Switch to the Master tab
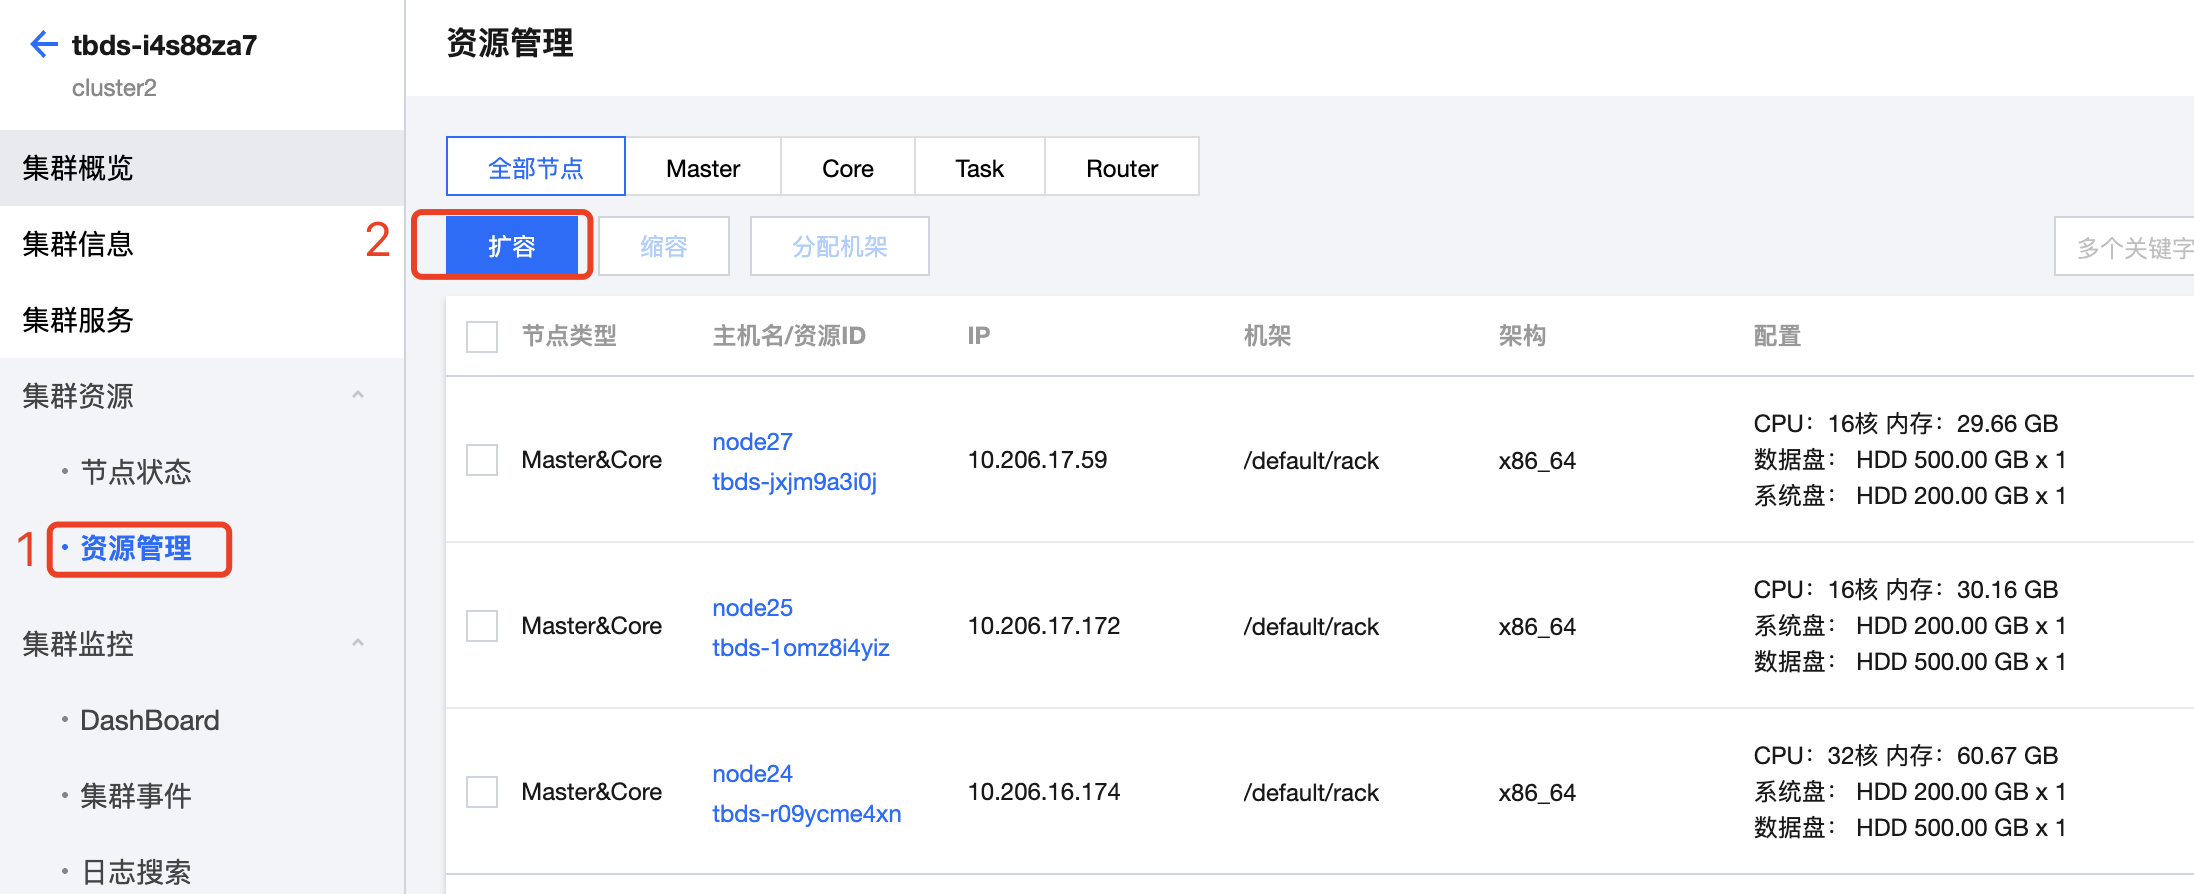 click(x=703, y=168)
